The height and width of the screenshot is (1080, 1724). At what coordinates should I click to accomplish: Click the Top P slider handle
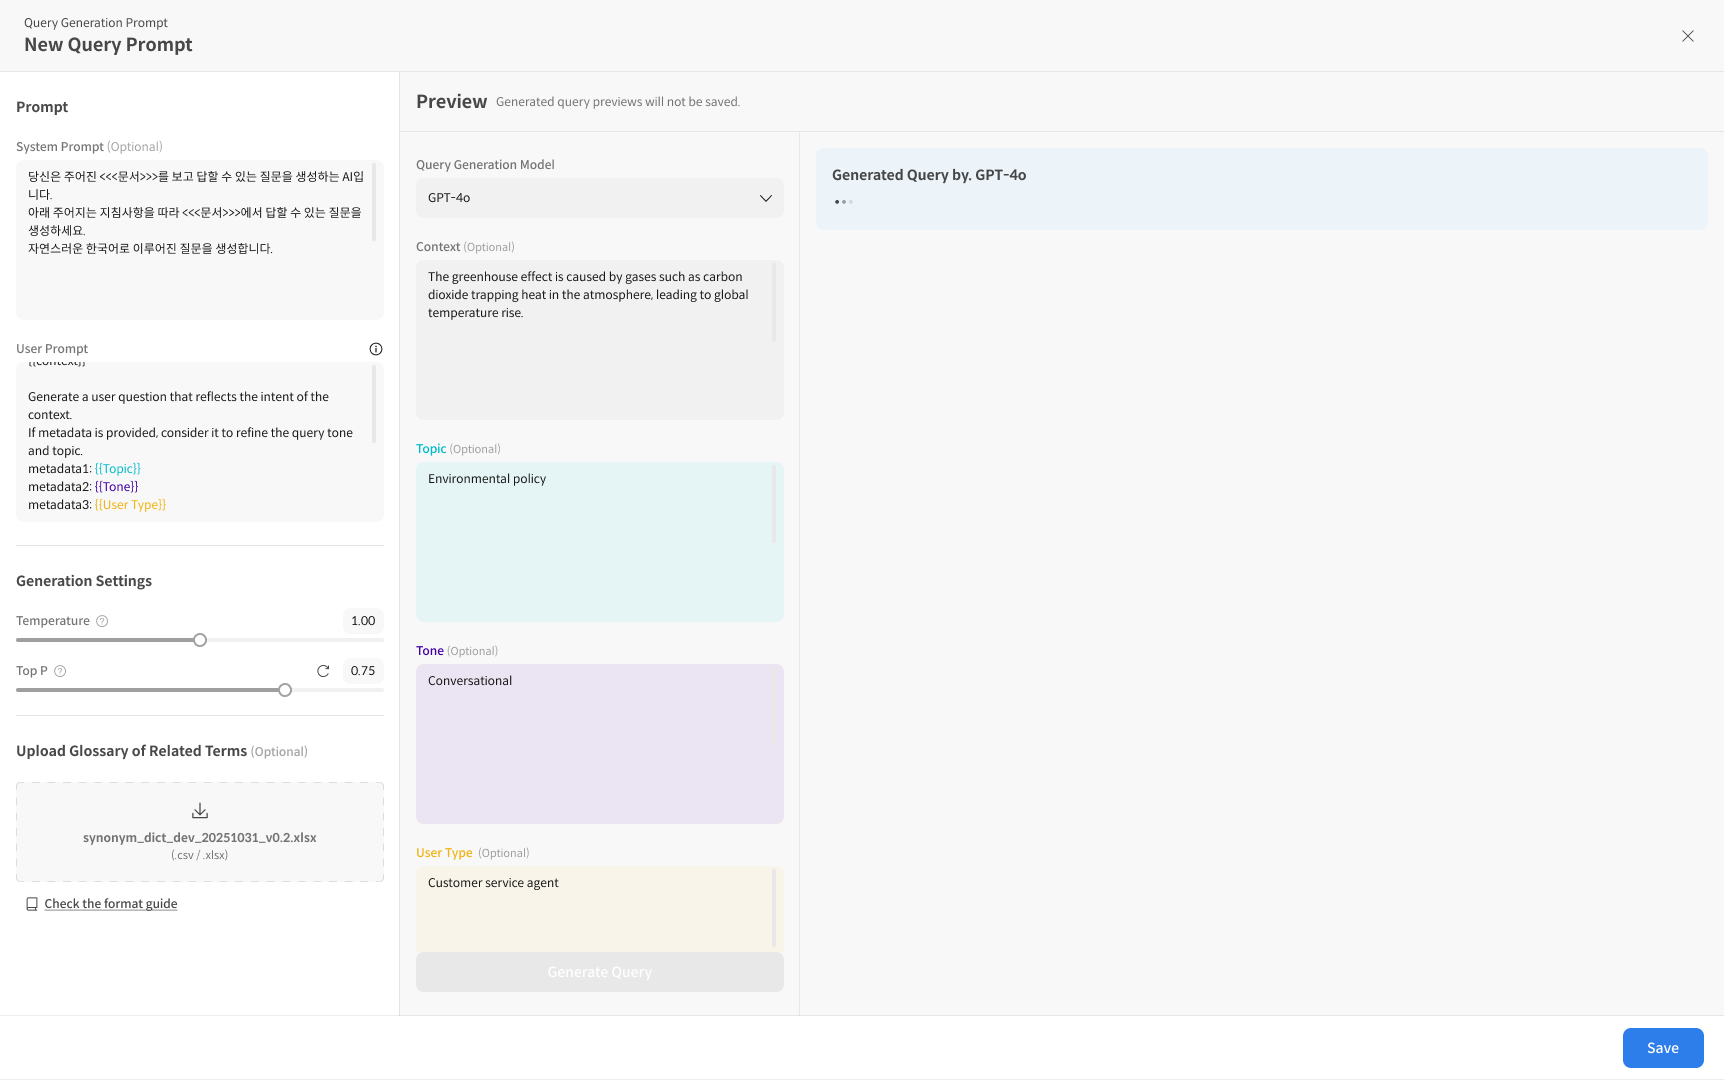[x=285, y=690]
